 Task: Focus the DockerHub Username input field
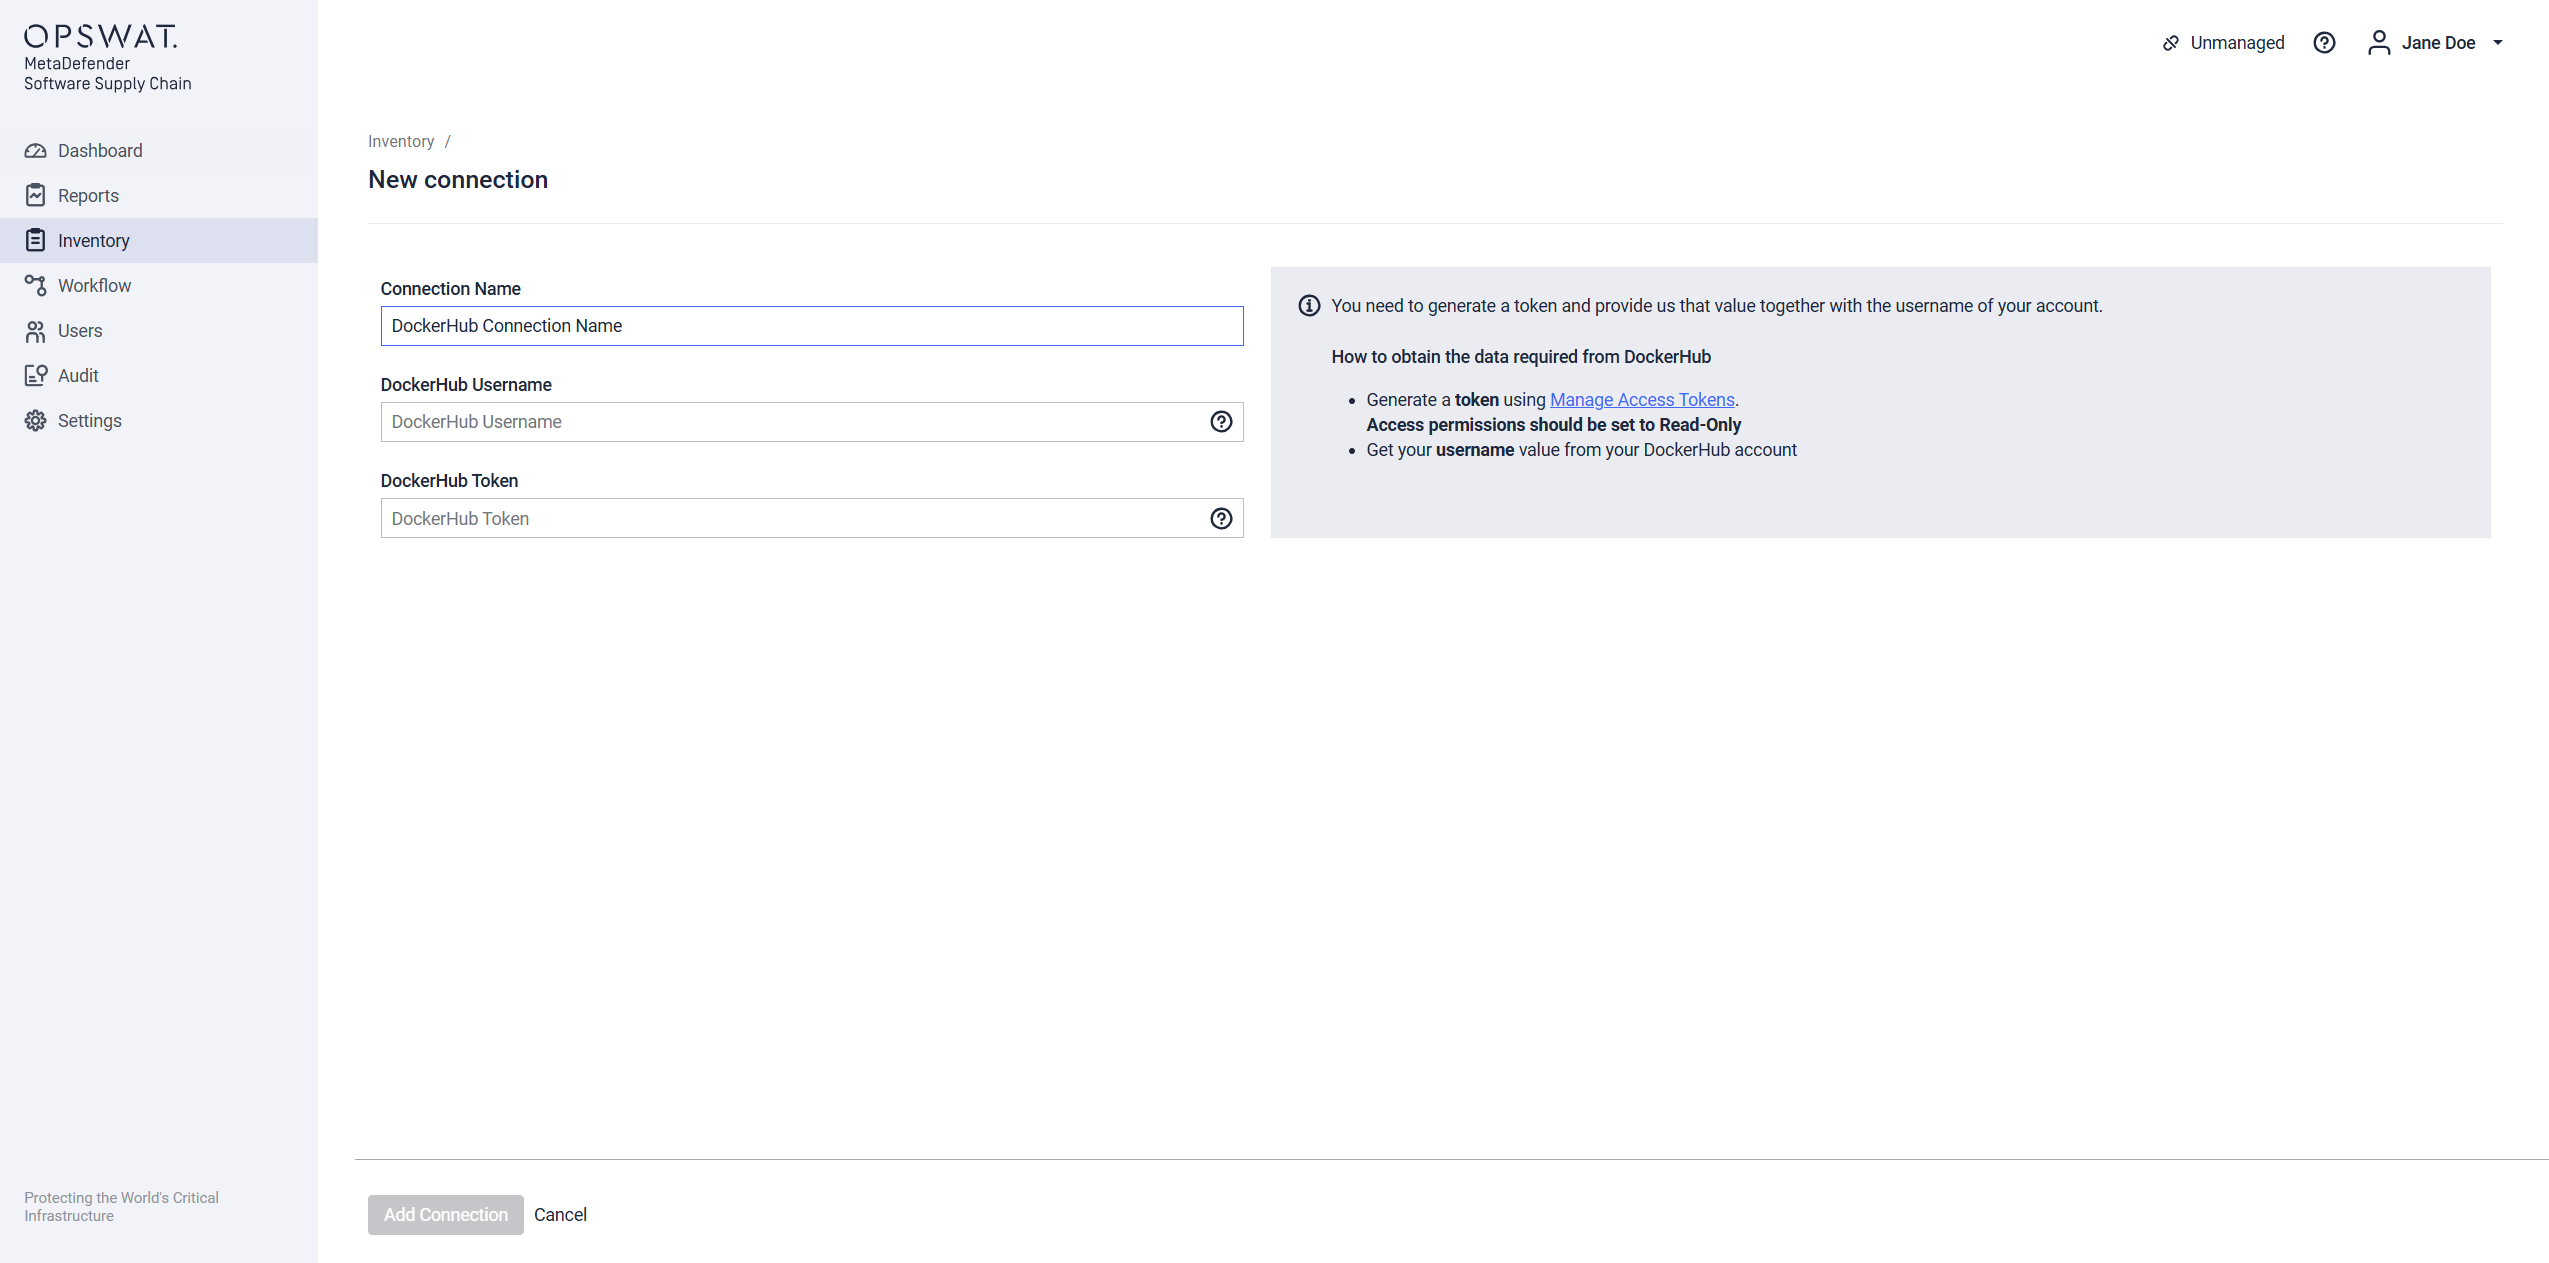[812, 422]
